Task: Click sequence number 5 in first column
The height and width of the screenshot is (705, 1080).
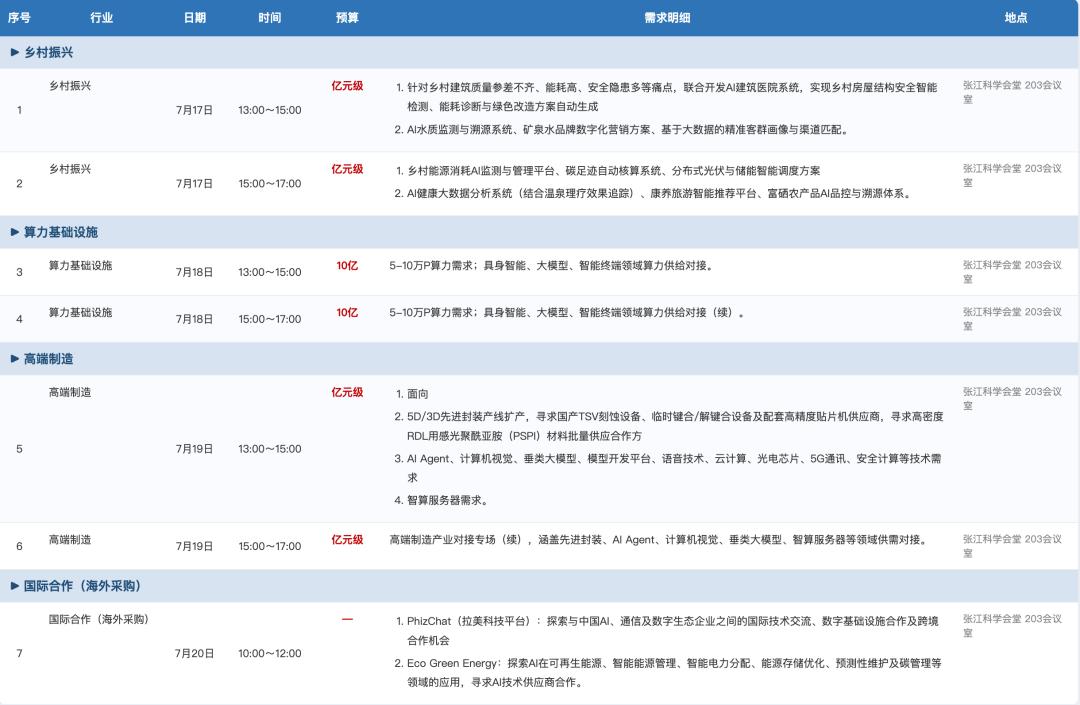Action: (x=19, y=449)
